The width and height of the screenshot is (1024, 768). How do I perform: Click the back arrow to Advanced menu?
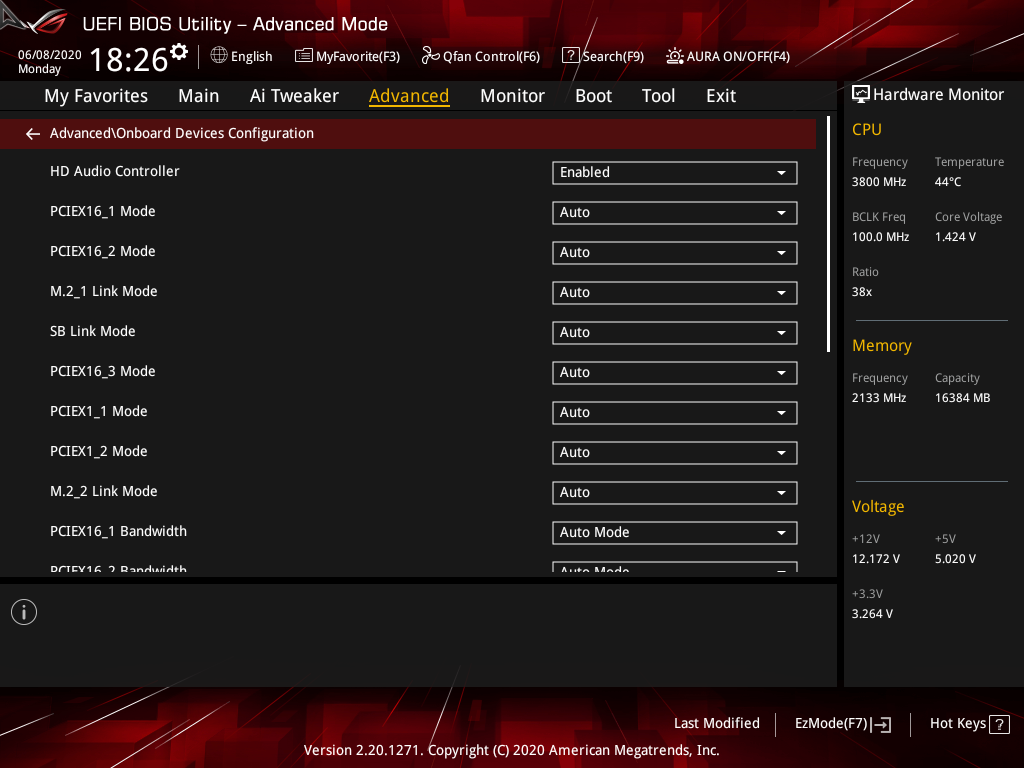[33, 134]
